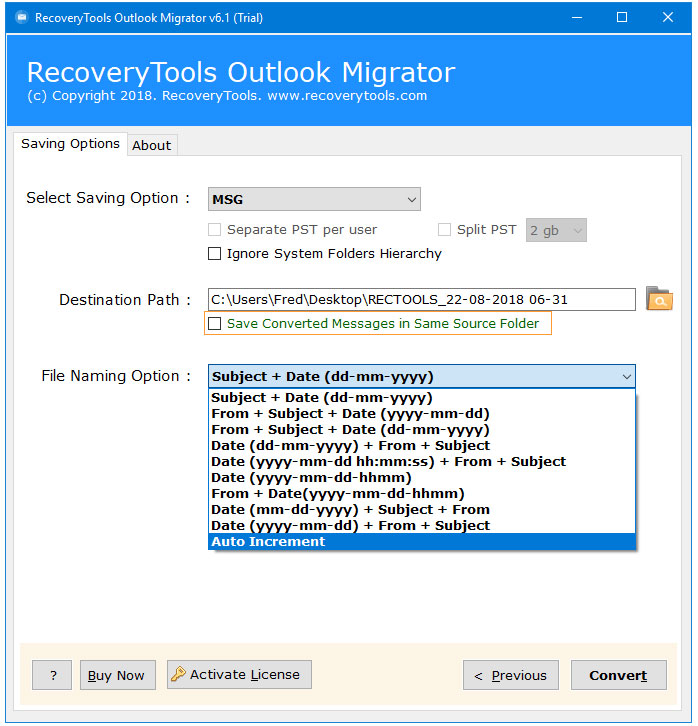Go back with the Previous button
This screenshot has height=726, width=698.
coord(511,675)
